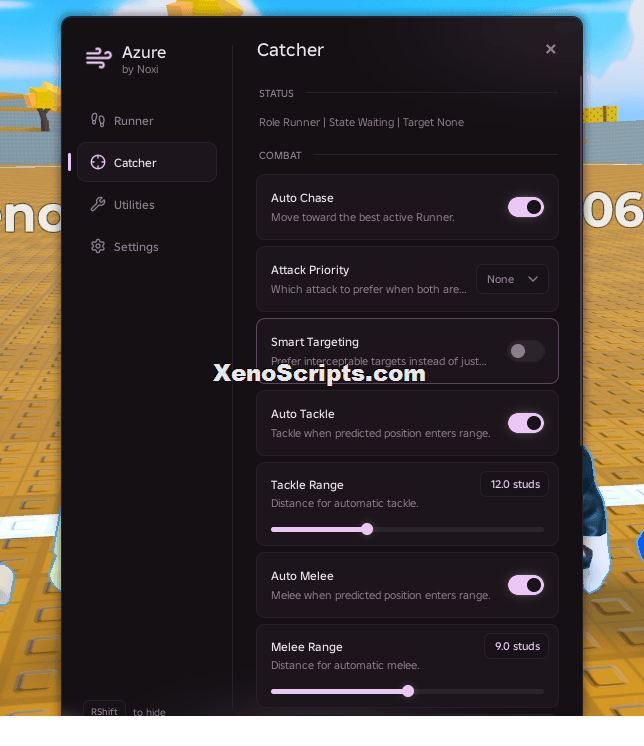The width and height of the screenshot is (644, 746).
Task: Open the Runner tab
Action: (147, 120)
